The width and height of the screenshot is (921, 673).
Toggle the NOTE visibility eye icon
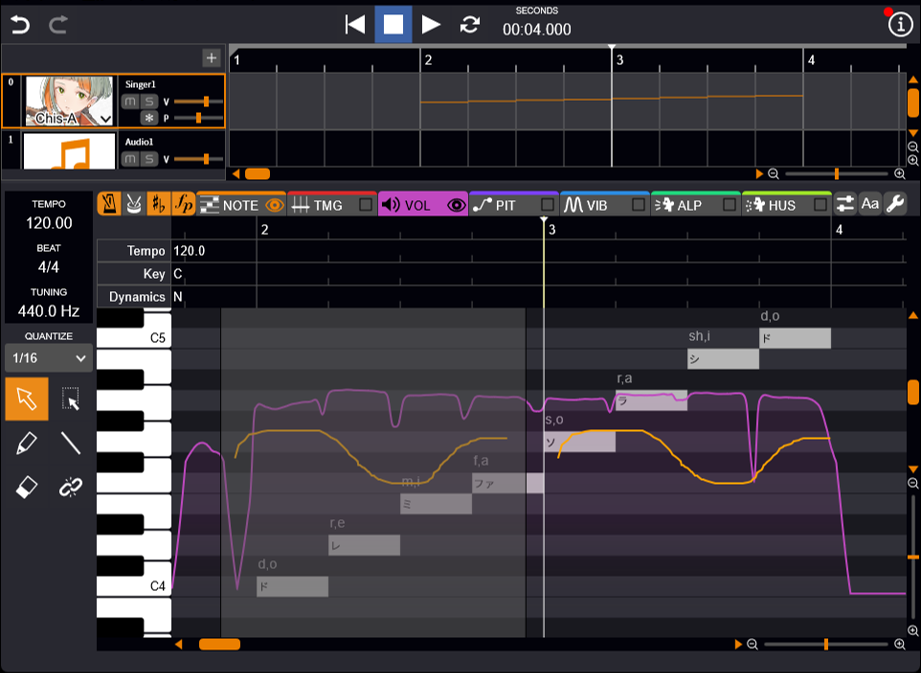(275, 205)
